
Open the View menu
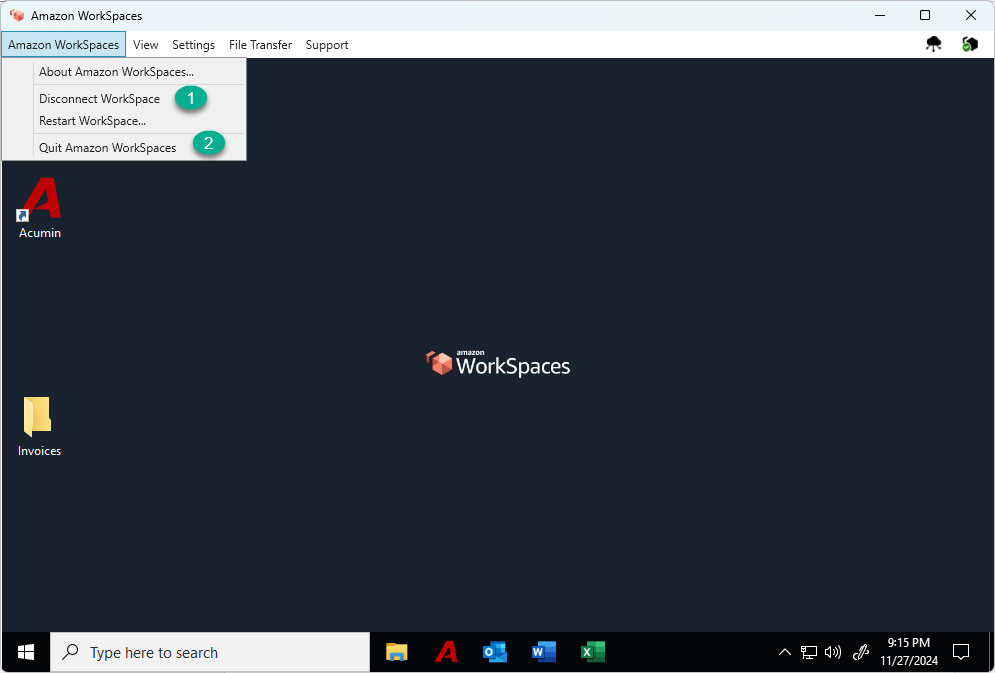[x=145, y=44]
